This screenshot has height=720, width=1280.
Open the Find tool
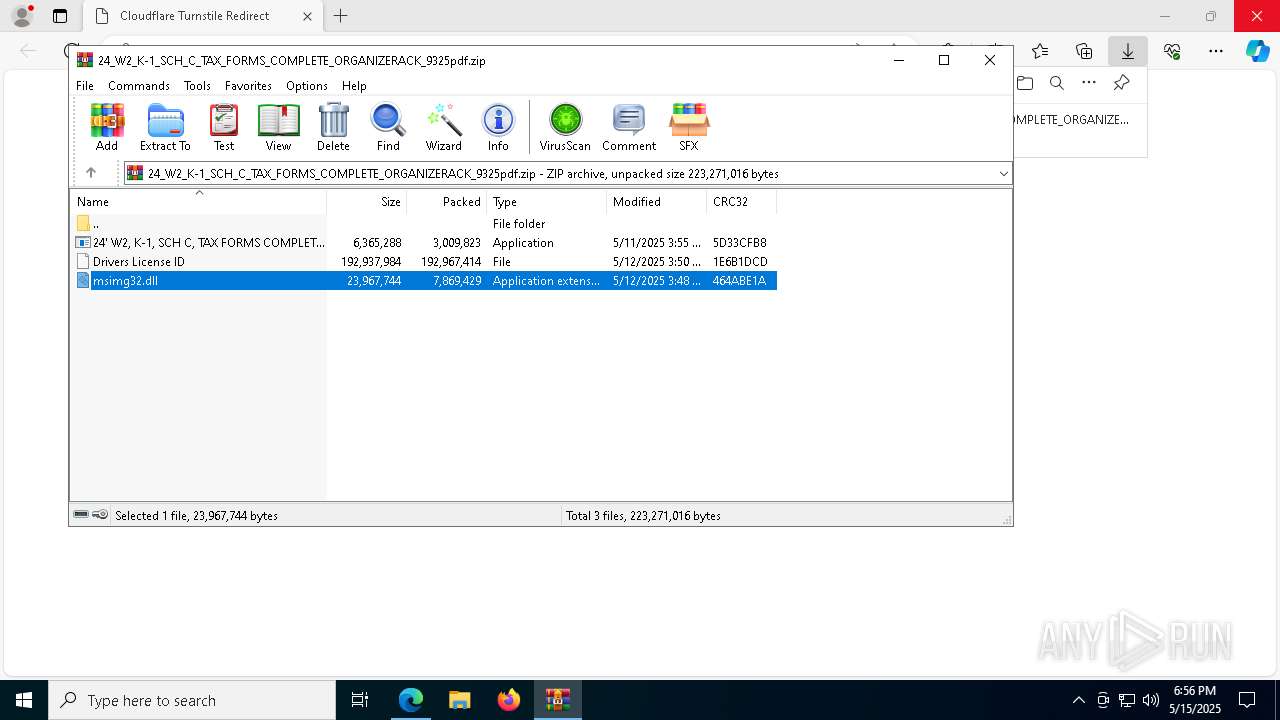pyautogui.click(x=388, y=127)
